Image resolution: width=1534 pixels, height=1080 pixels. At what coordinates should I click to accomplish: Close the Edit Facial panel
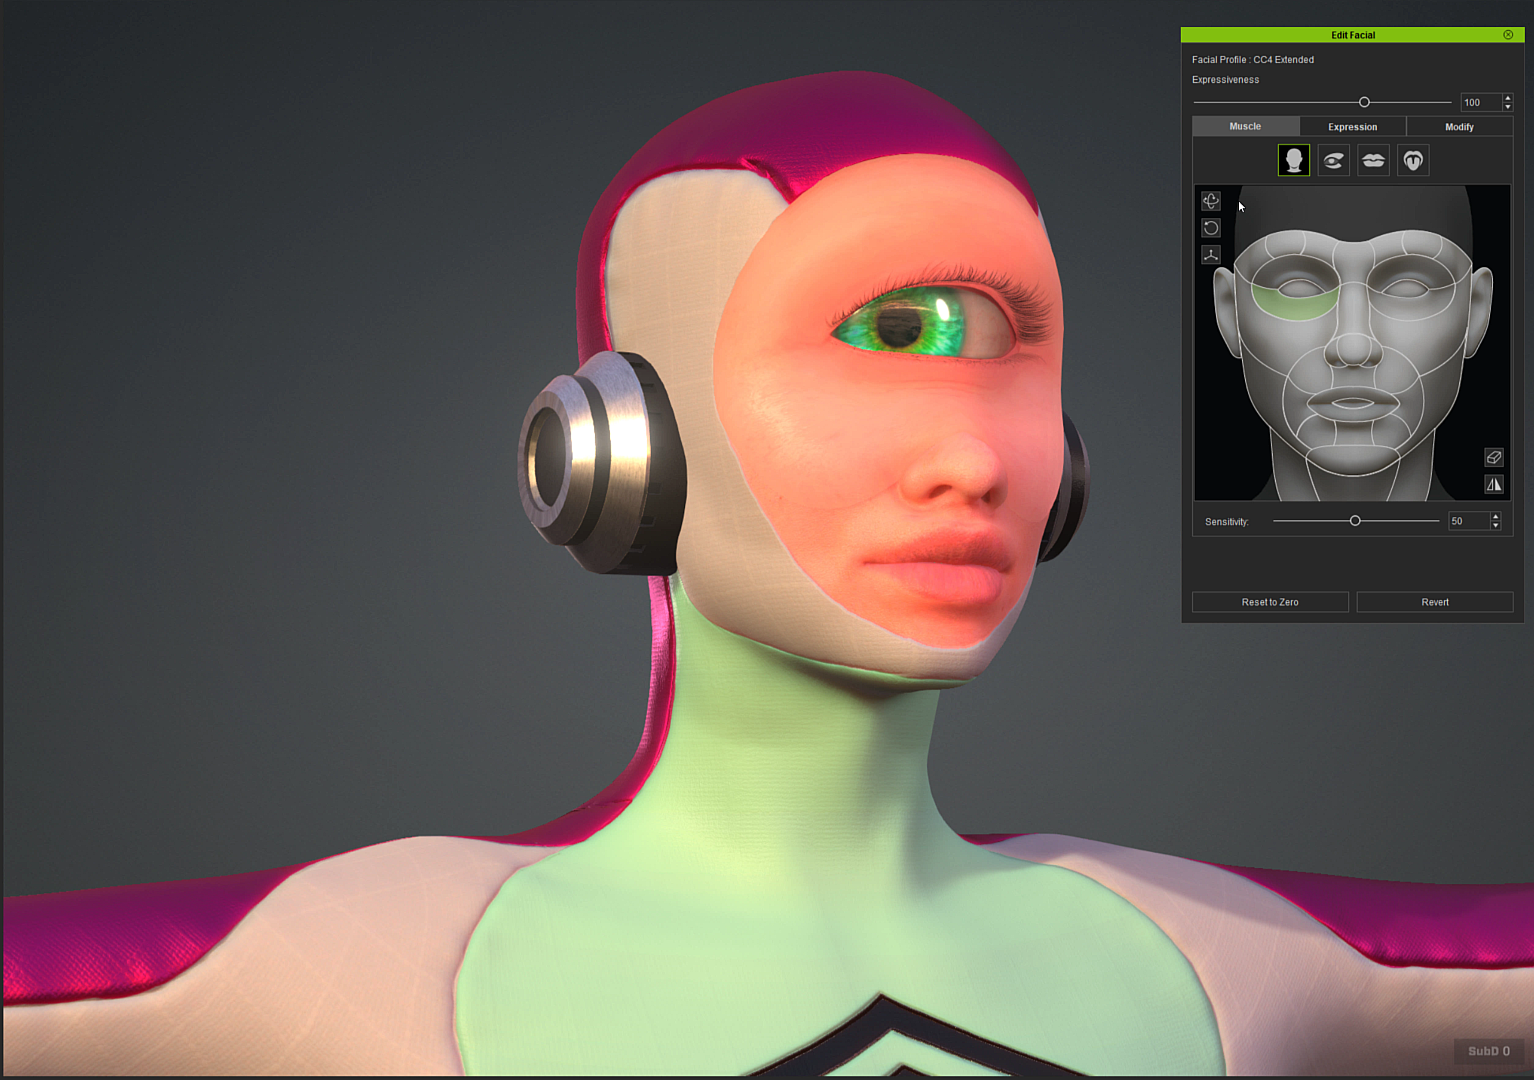1508,35
